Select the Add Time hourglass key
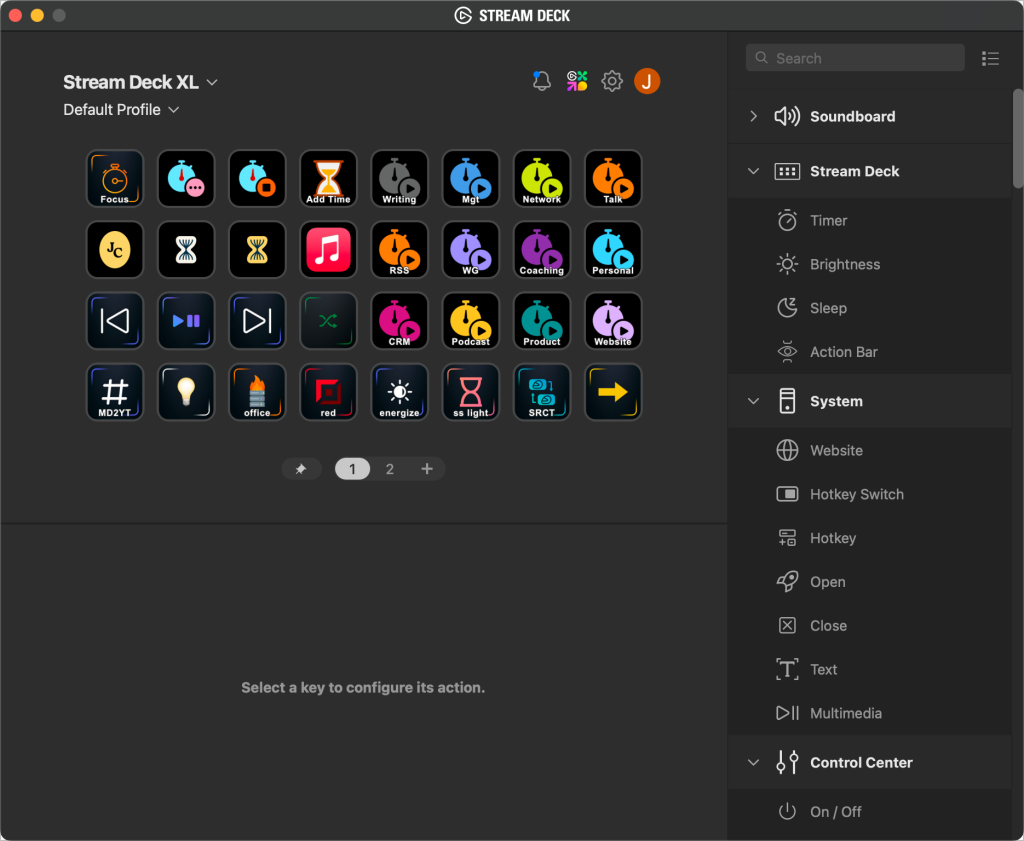 pyautogui.click(x=328, y=179)
